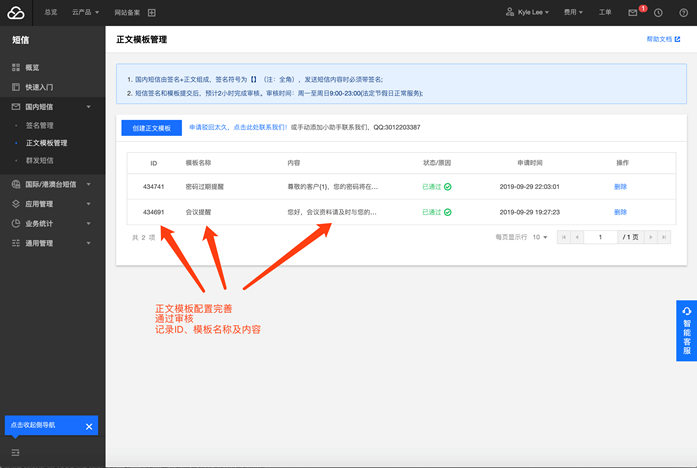Click the 2019-09-29 19:27:23 timestamp
The width and height of the screenshot is (697, 468).
coord(529,212)
